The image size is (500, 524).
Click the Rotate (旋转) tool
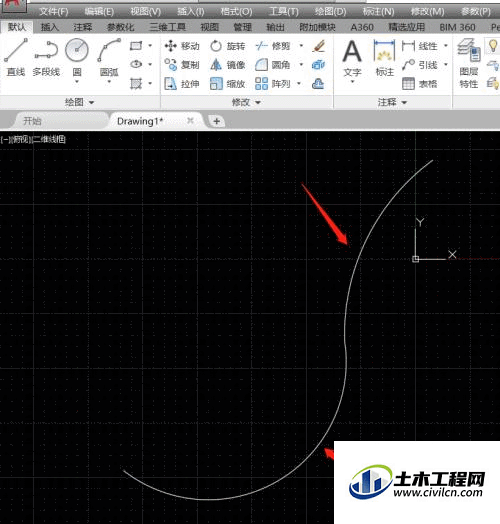(x=228, y=46)
